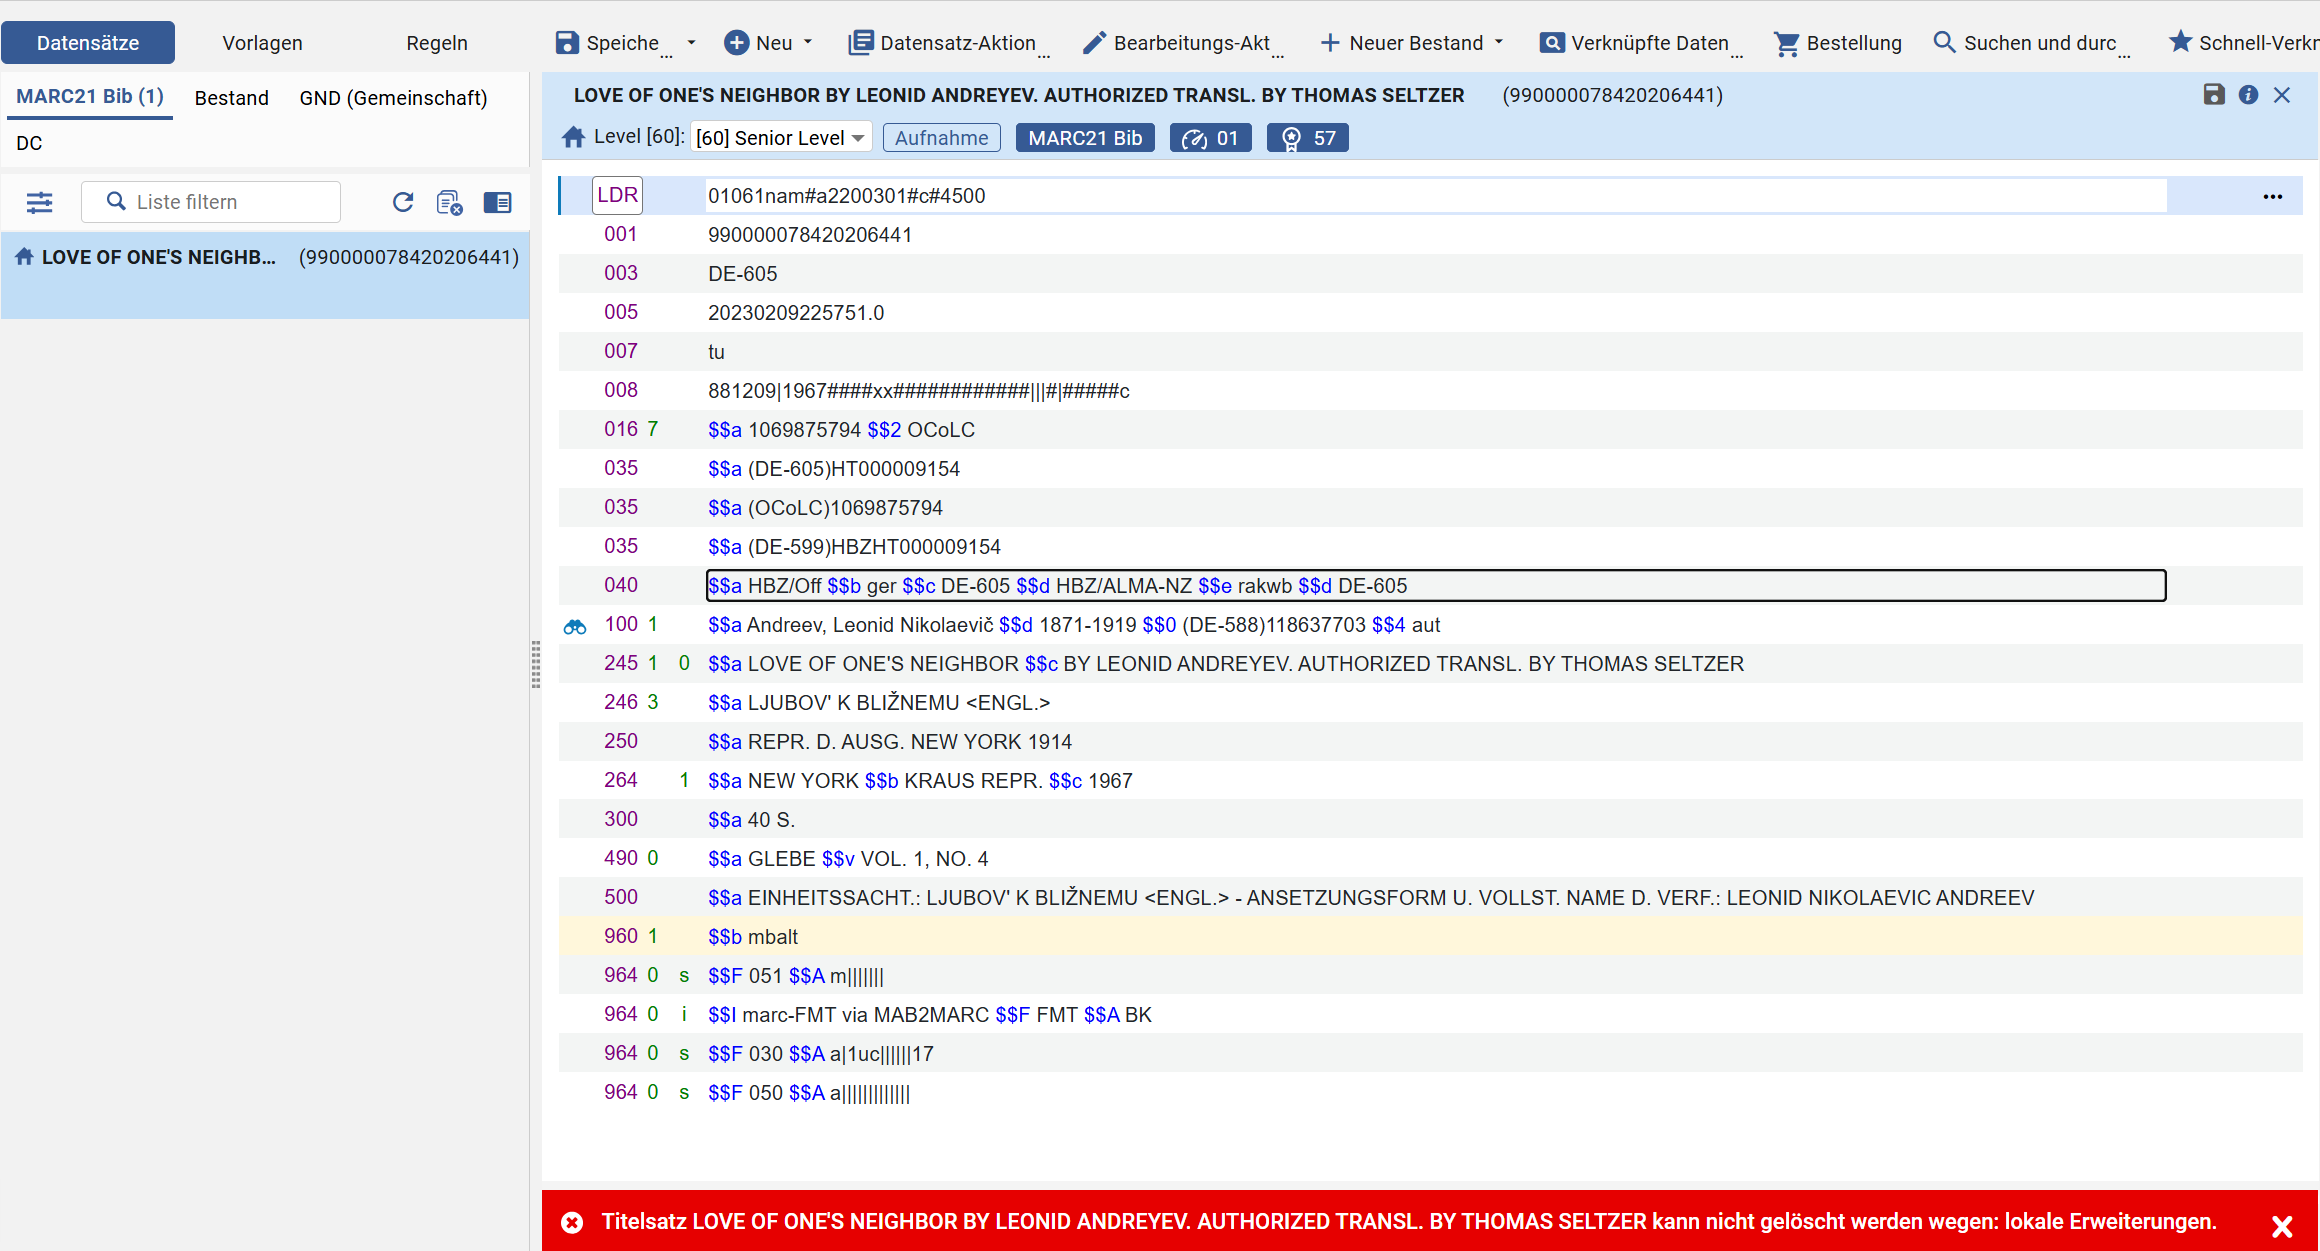Click the panel divider drag handle
The height and width of the screenshot is (1251, 2320).
pos(536,665)
